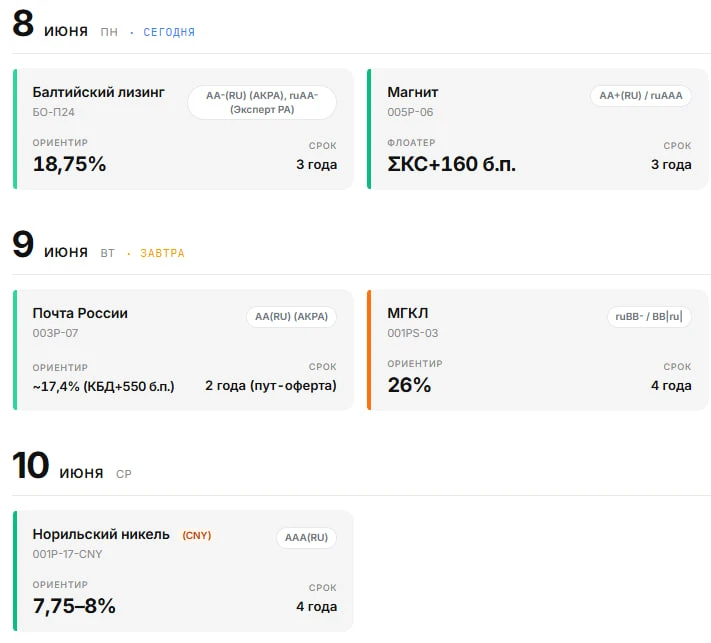Select the 8 июня date heading
The image size is (711, 643).
(x=50, y=24)
